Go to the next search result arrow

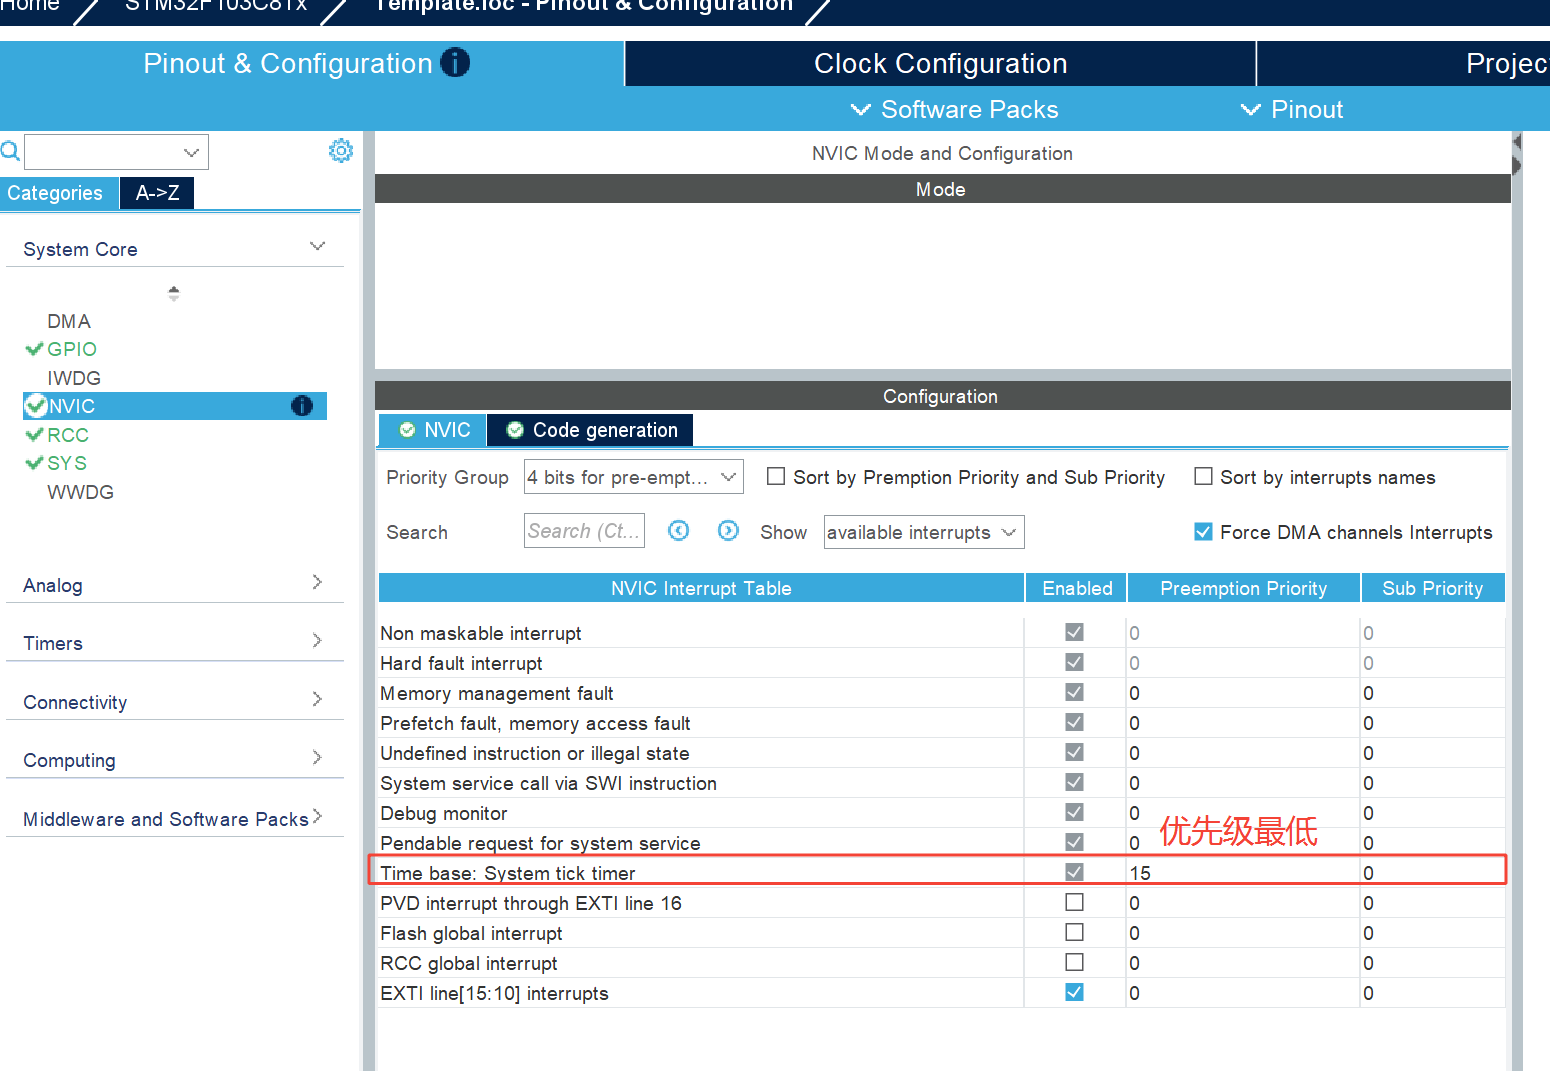point(729,531)
